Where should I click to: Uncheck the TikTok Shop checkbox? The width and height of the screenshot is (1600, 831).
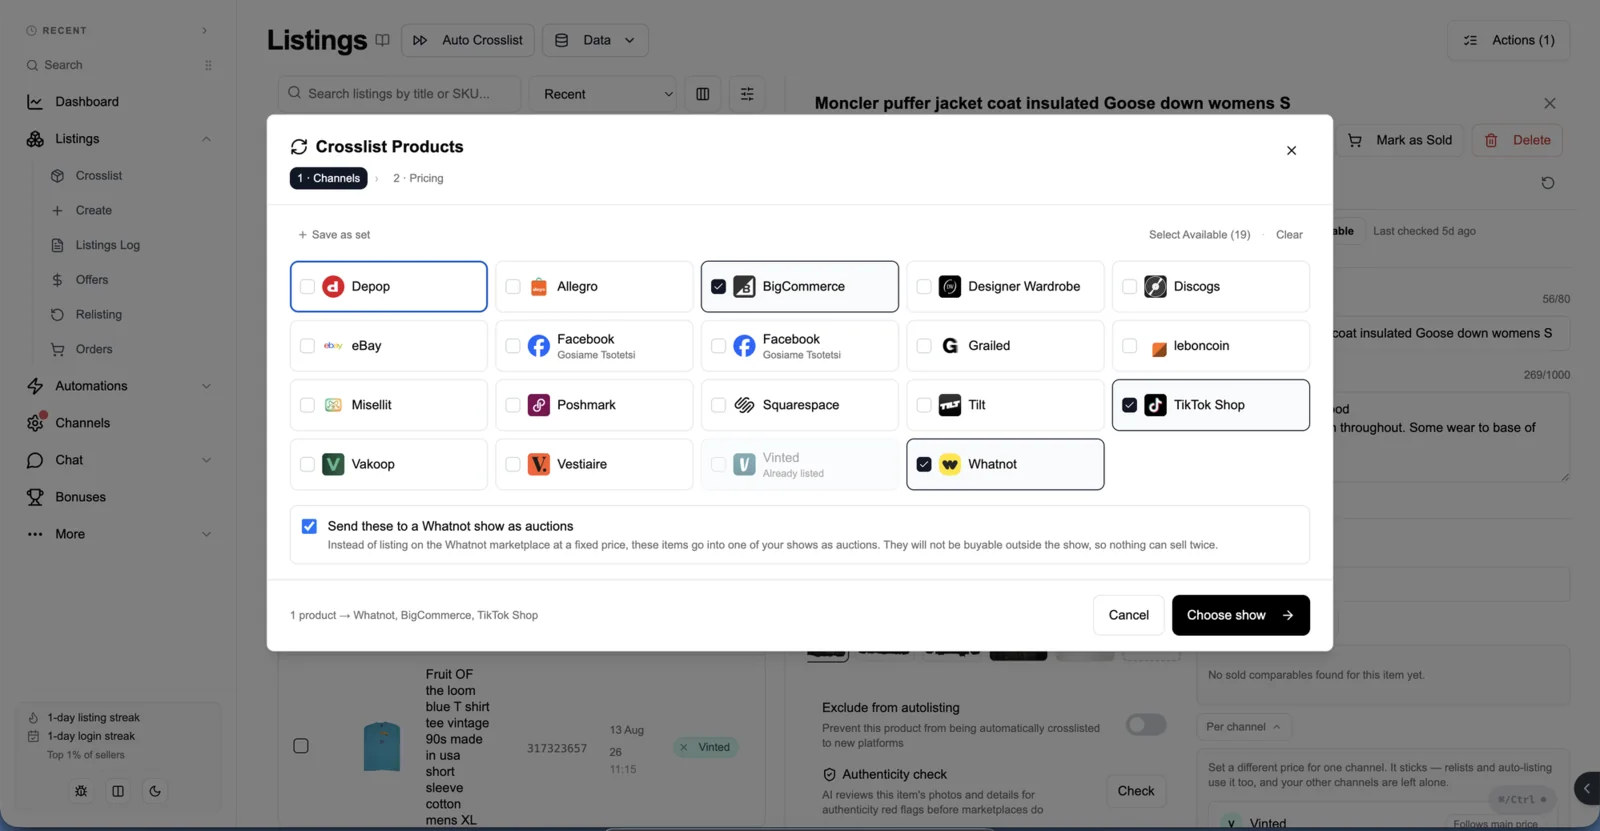(1129, 405)
